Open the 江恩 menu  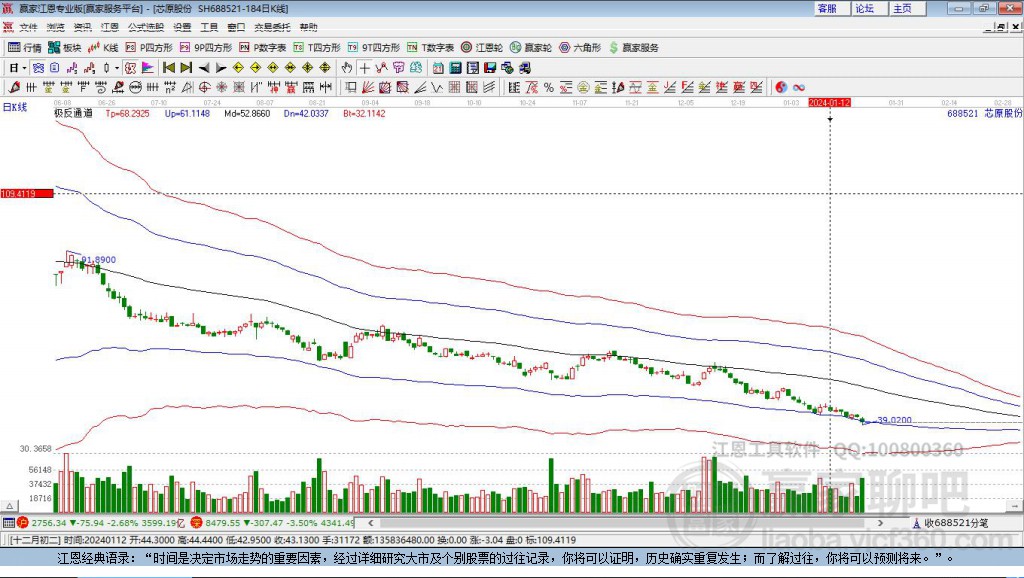(109, 27)
